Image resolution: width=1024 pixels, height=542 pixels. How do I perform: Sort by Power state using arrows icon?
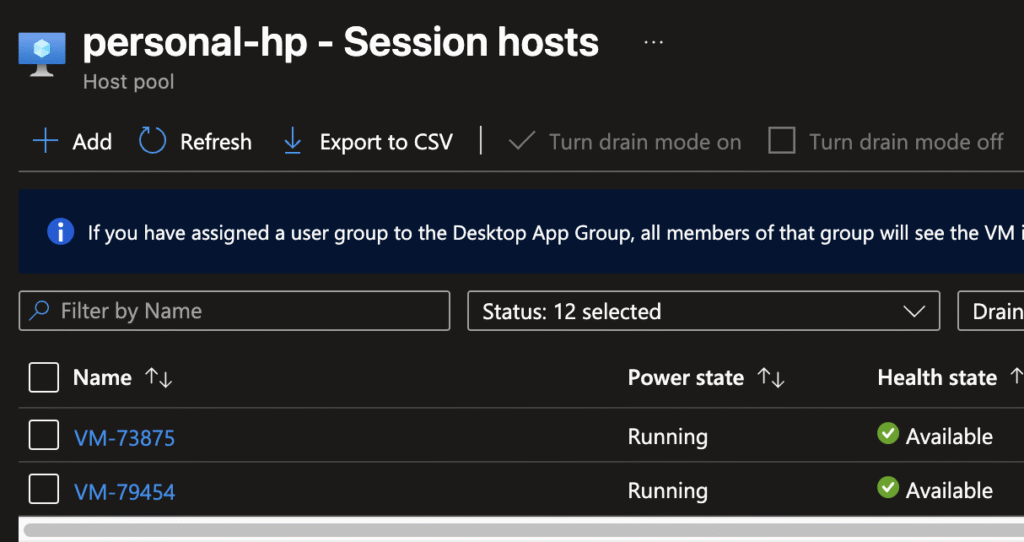771,377
